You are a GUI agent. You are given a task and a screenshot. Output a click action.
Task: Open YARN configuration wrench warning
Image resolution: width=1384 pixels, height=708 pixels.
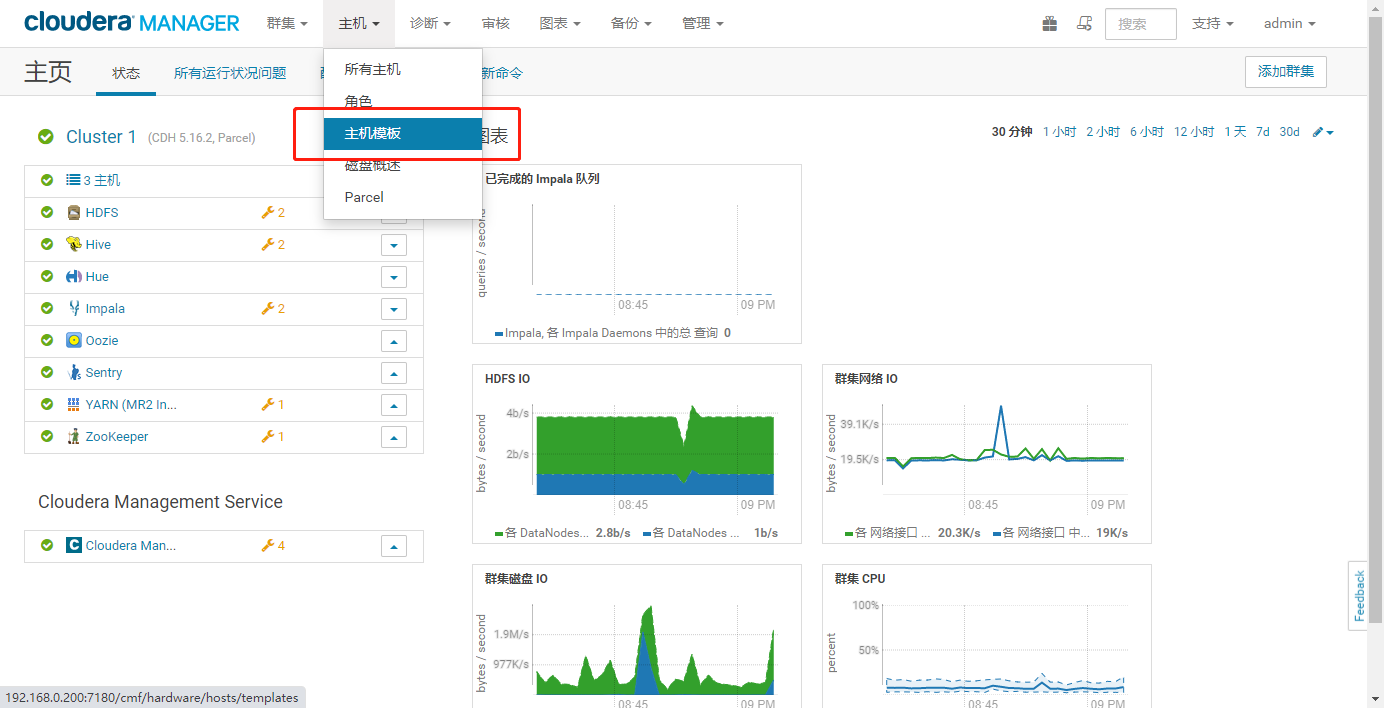pyautogui.click(x=273, y=404)
